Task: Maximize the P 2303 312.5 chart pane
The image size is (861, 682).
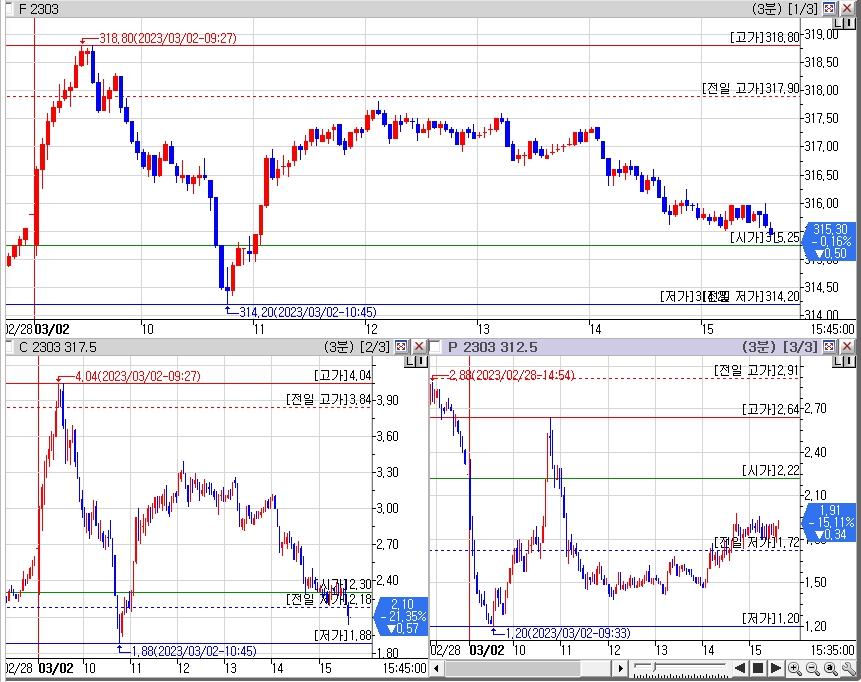Action: coord(829,346)
